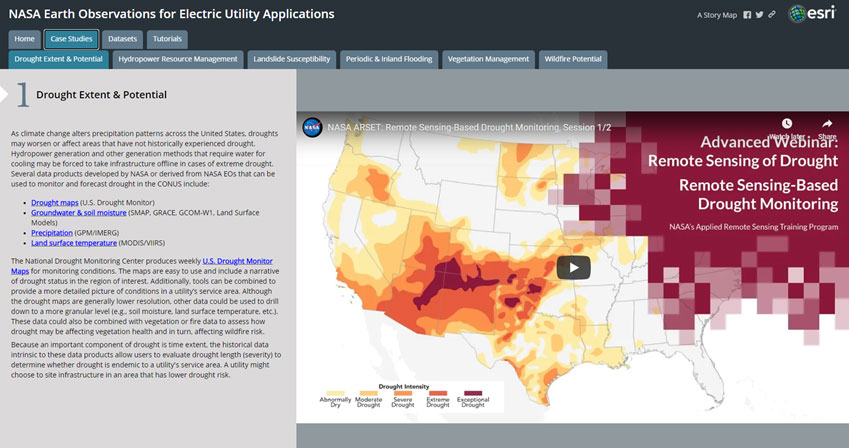
Task: Open the Tutorials tab
Action: pyautogui.click(x=167, y=39)
